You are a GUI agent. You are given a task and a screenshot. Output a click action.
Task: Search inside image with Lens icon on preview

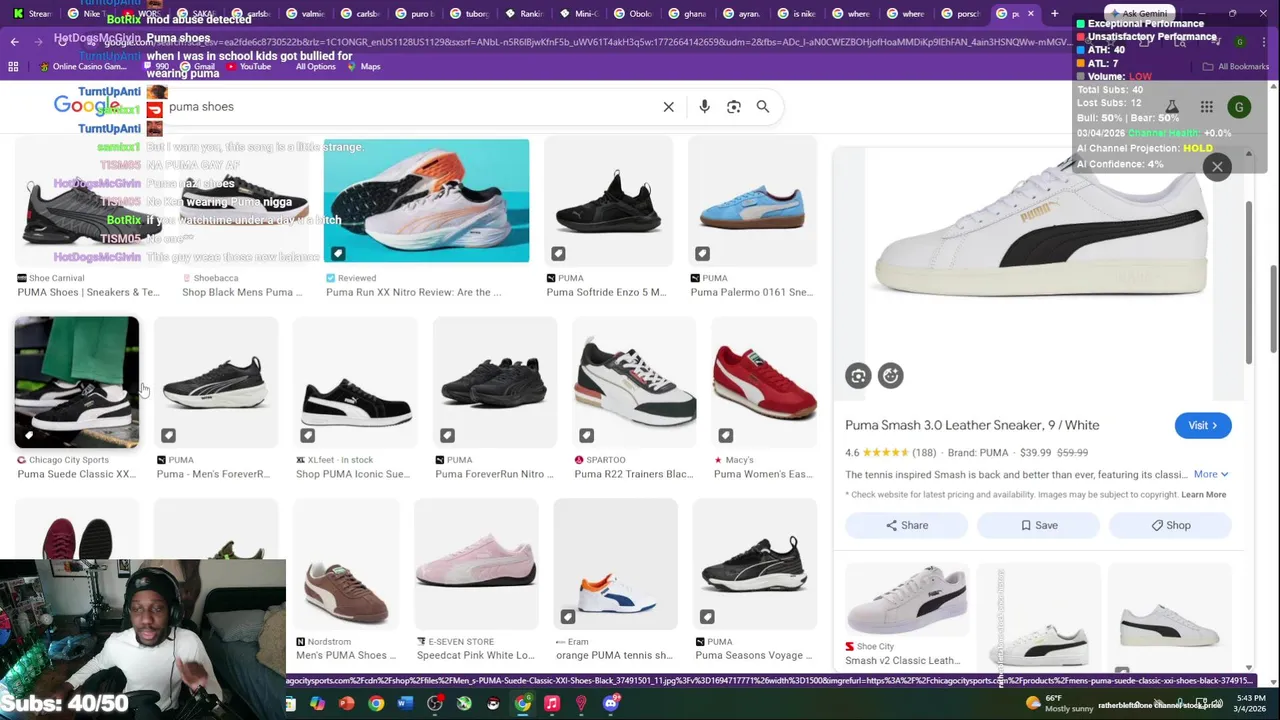click(x=858, y=375)
